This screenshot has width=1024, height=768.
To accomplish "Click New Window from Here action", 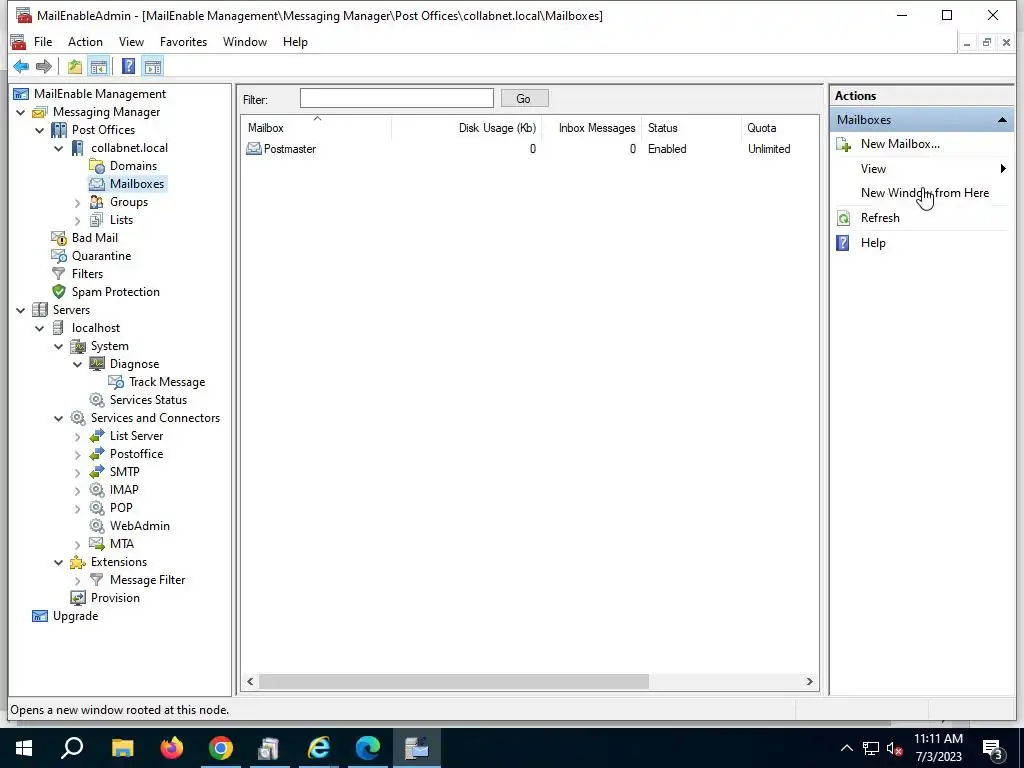I will (x=925, y=193).
